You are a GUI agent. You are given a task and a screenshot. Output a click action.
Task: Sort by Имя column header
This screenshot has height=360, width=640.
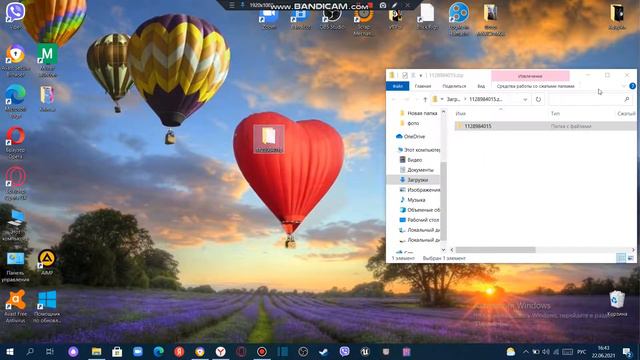[460, 113]
